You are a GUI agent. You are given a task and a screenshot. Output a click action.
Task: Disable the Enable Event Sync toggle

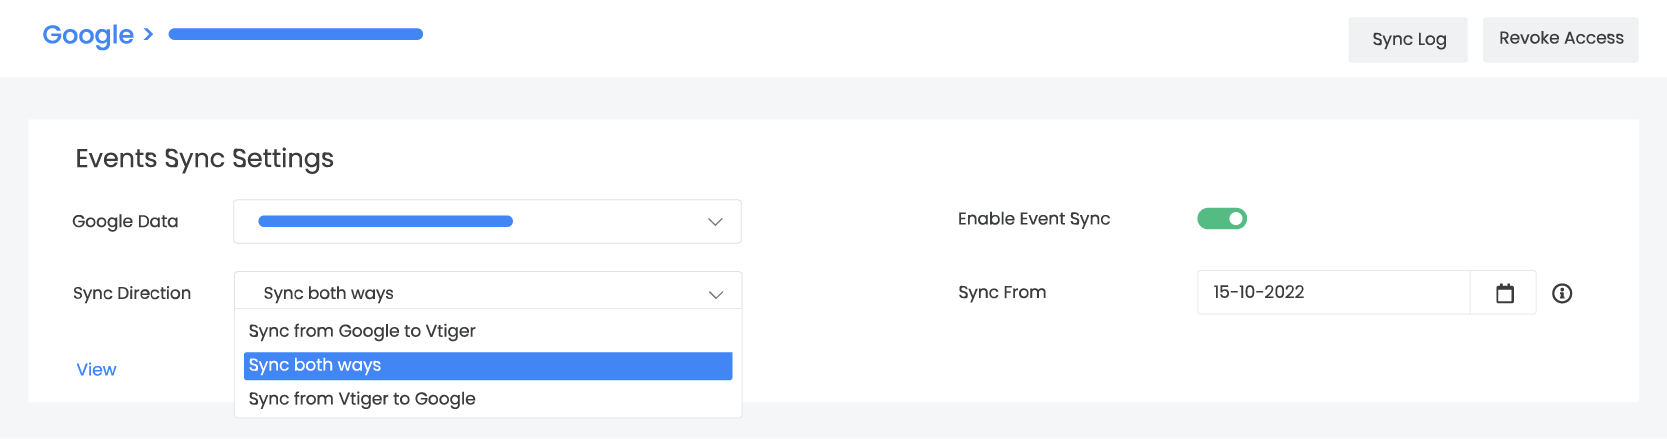[1222, 219]
